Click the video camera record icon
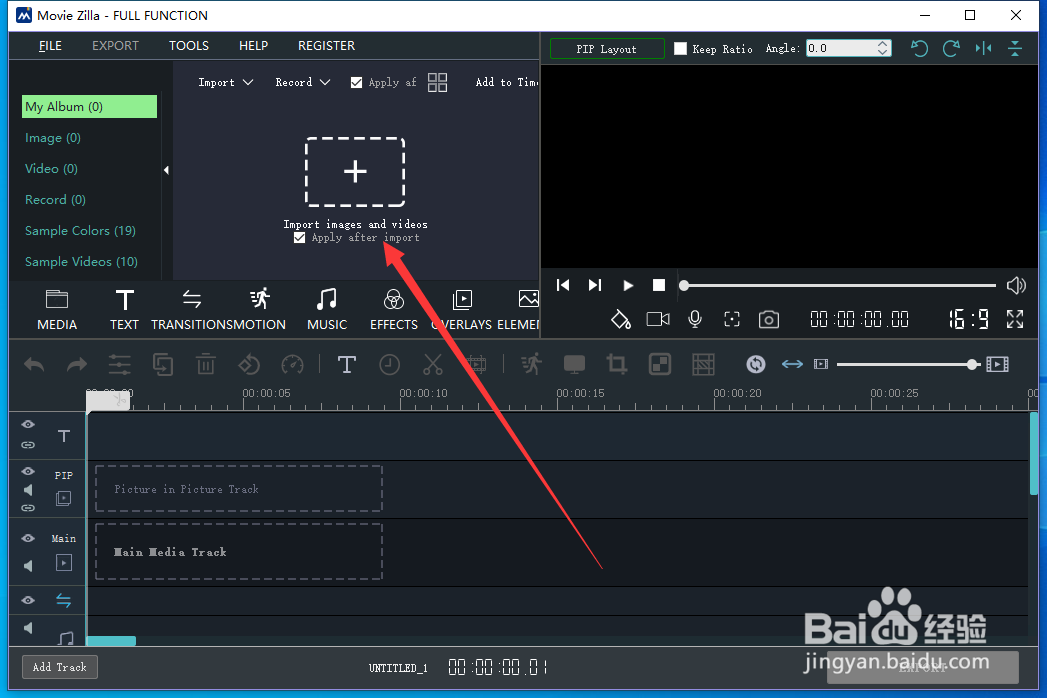 [658, 319]
